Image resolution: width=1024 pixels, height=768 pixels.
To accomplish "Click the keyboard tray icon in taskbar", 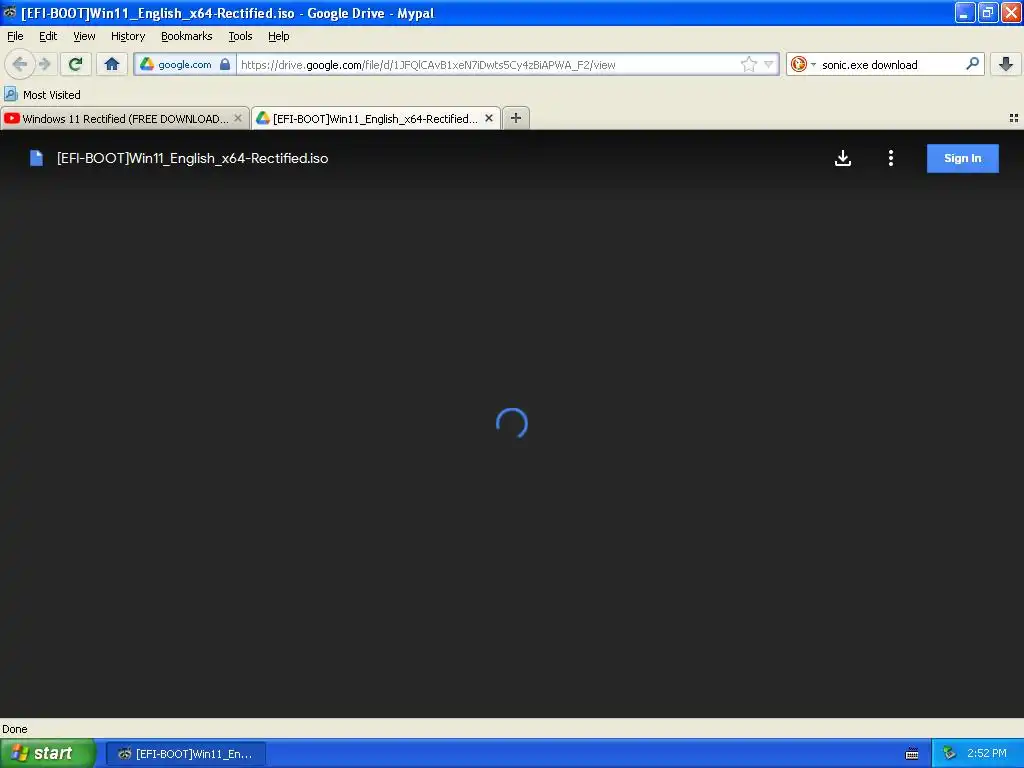I will (x=912, y=754).
